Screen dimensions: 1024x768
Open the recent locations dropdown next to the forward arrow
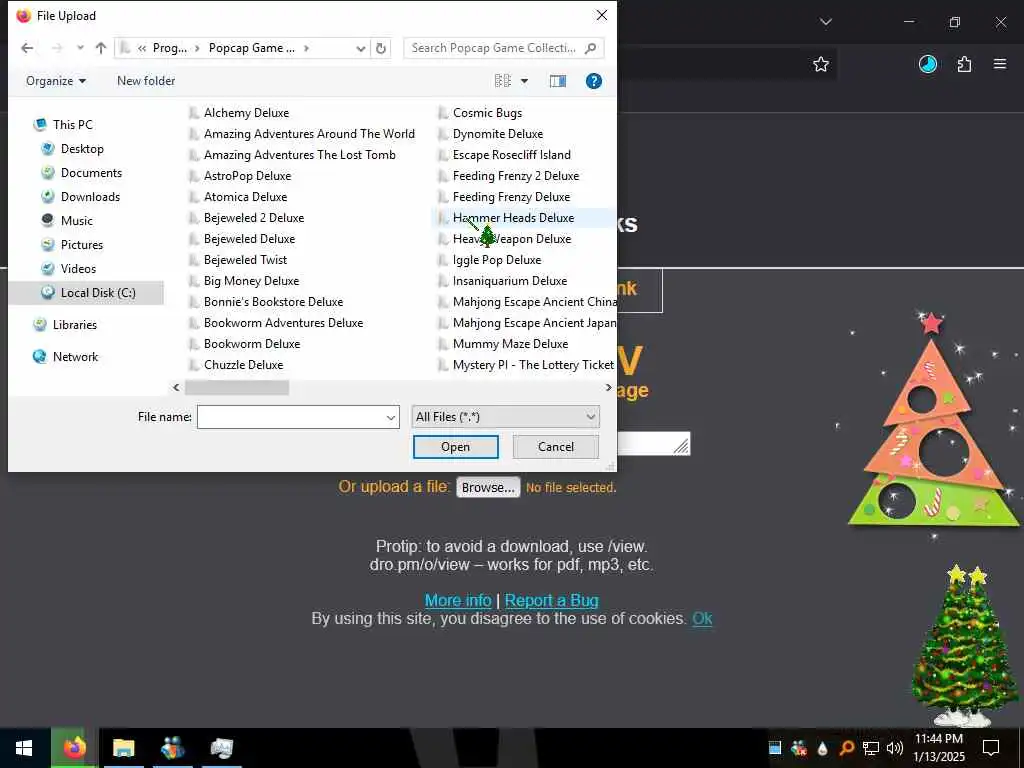coord(80,48)
